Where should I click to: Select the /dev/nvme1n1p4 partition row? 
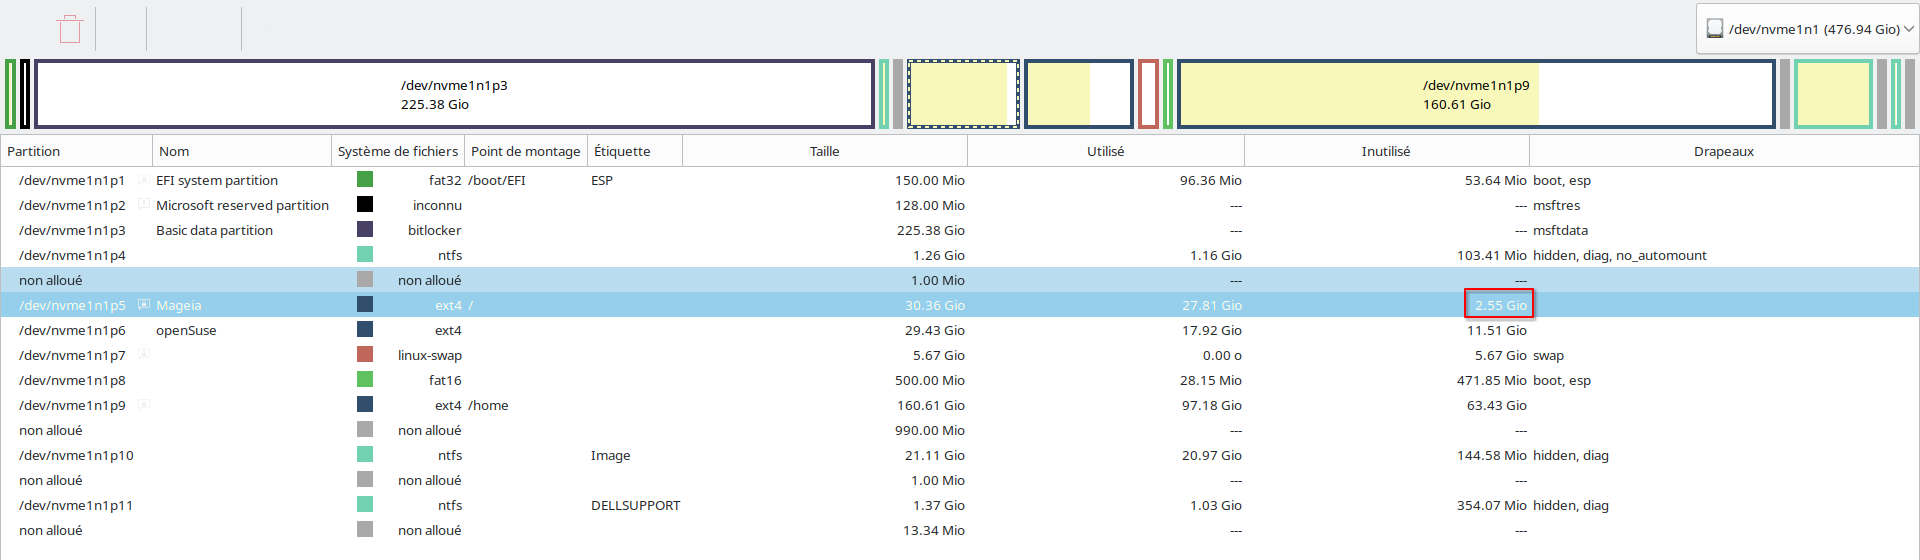[x=960, y=255]
